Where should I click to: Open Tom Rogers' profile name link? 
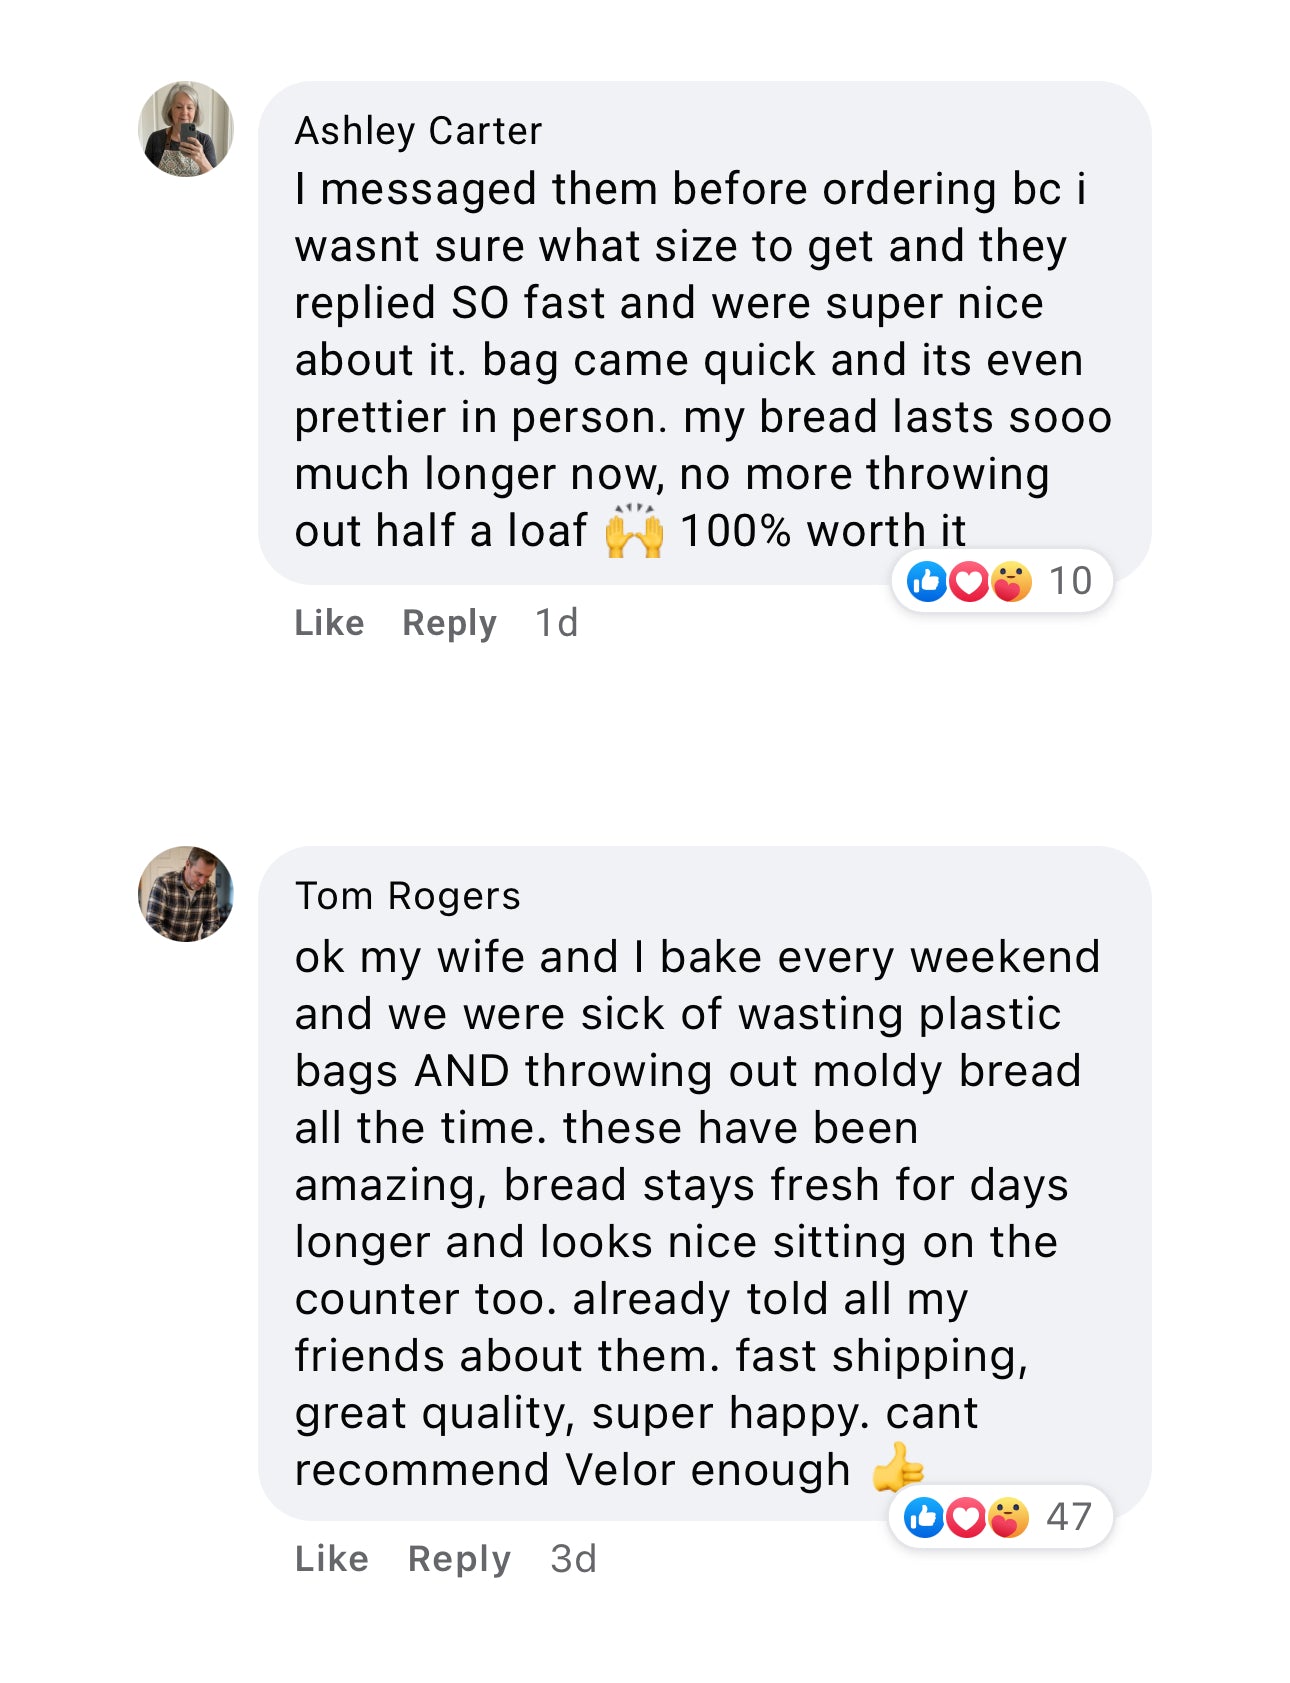(x=407, y=896)
